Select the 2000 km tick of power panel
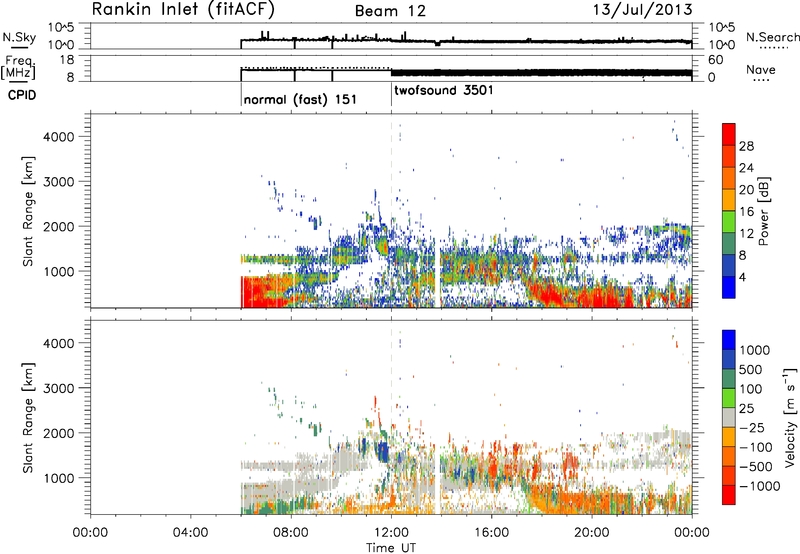The height and width of the screenshot is (554, 800). pyautogui.click(x=59, y=226)
